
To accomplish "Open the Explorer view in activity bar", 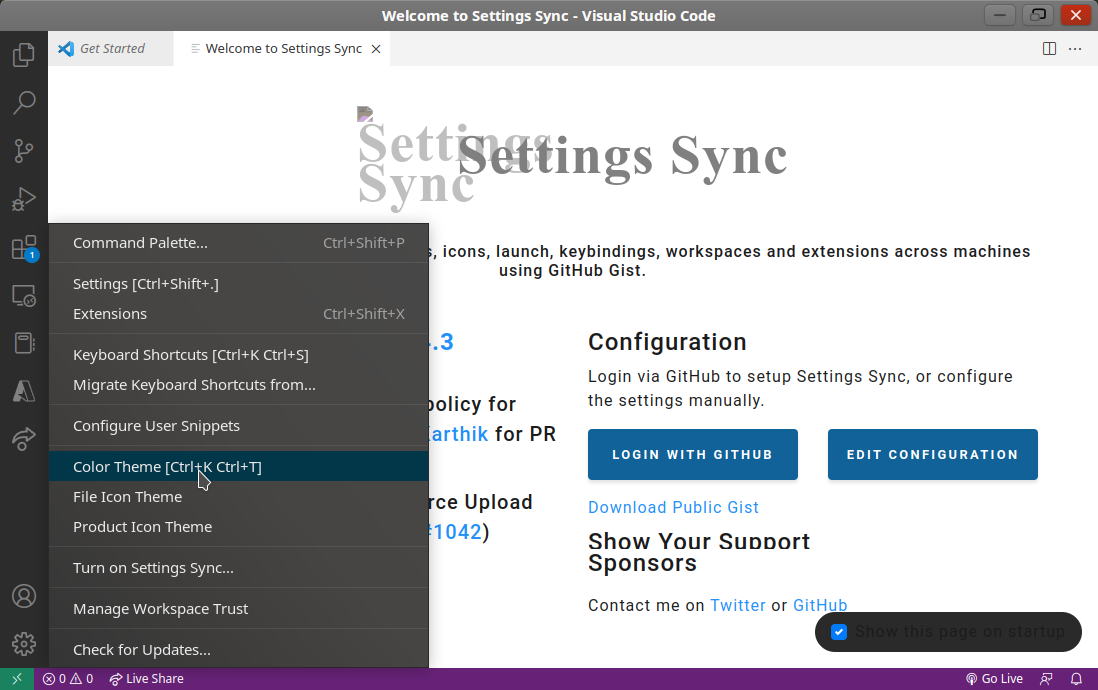I will tap(24, 55).
